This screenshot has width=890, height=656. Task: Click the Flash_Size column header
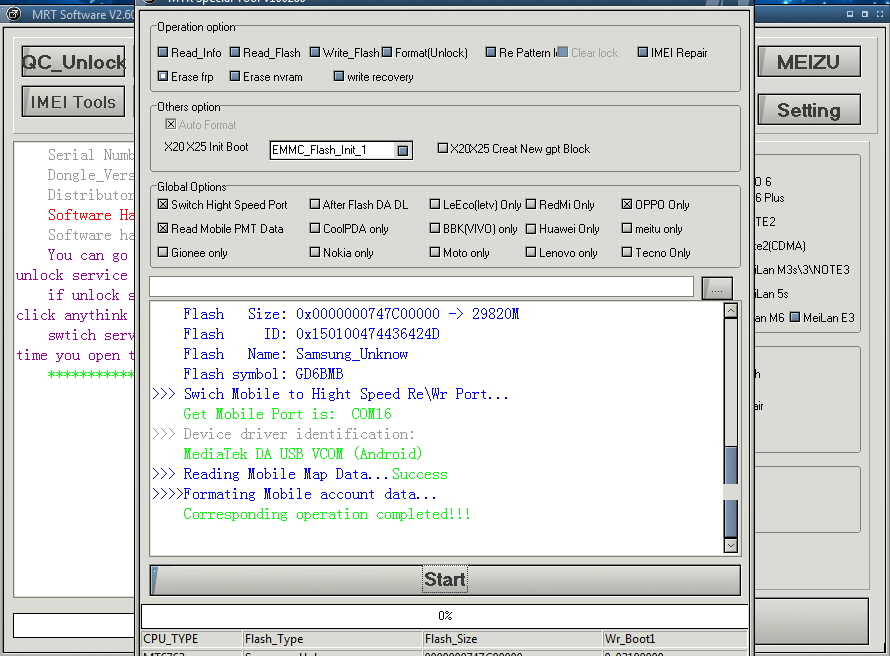click(513, 639)
